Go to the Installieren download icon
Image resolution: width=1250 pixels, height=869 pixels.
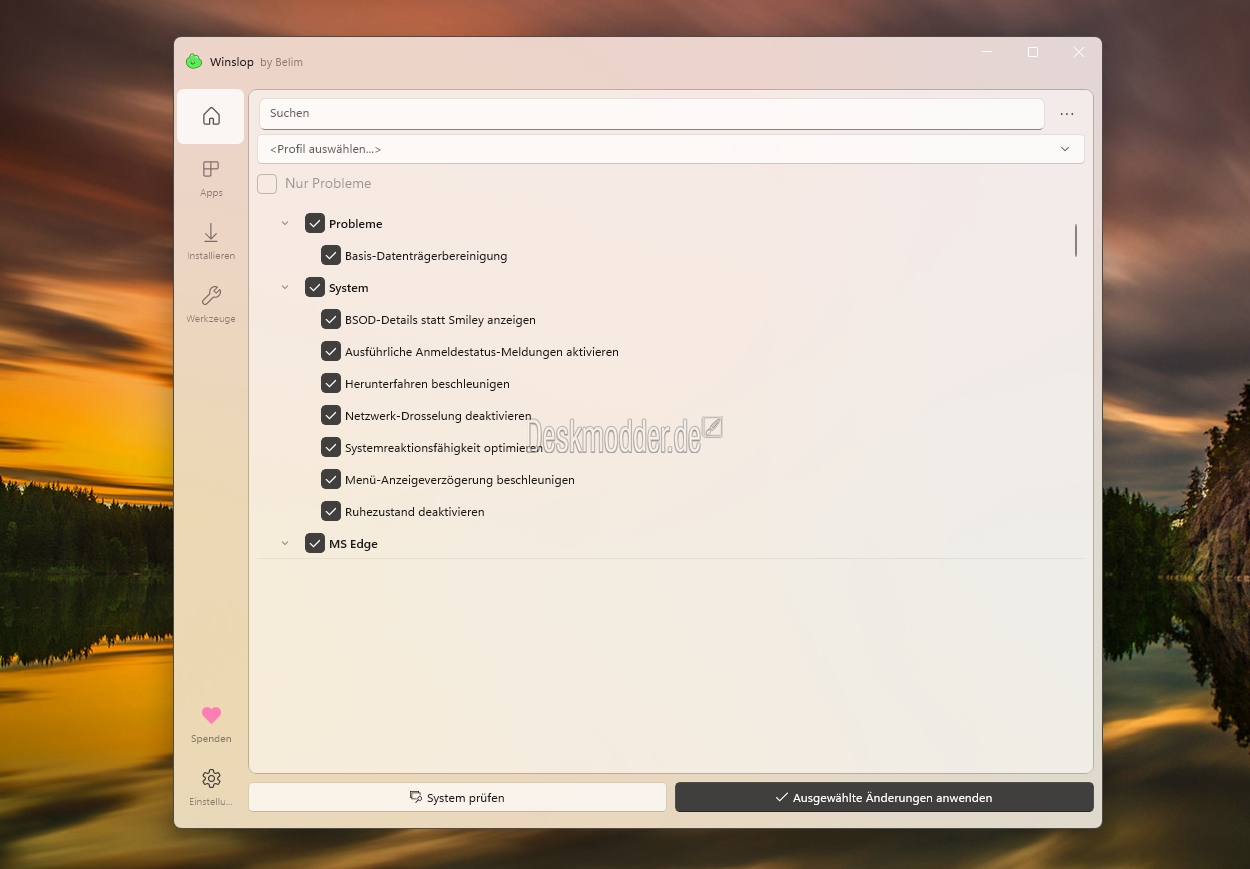click(211, 234)
